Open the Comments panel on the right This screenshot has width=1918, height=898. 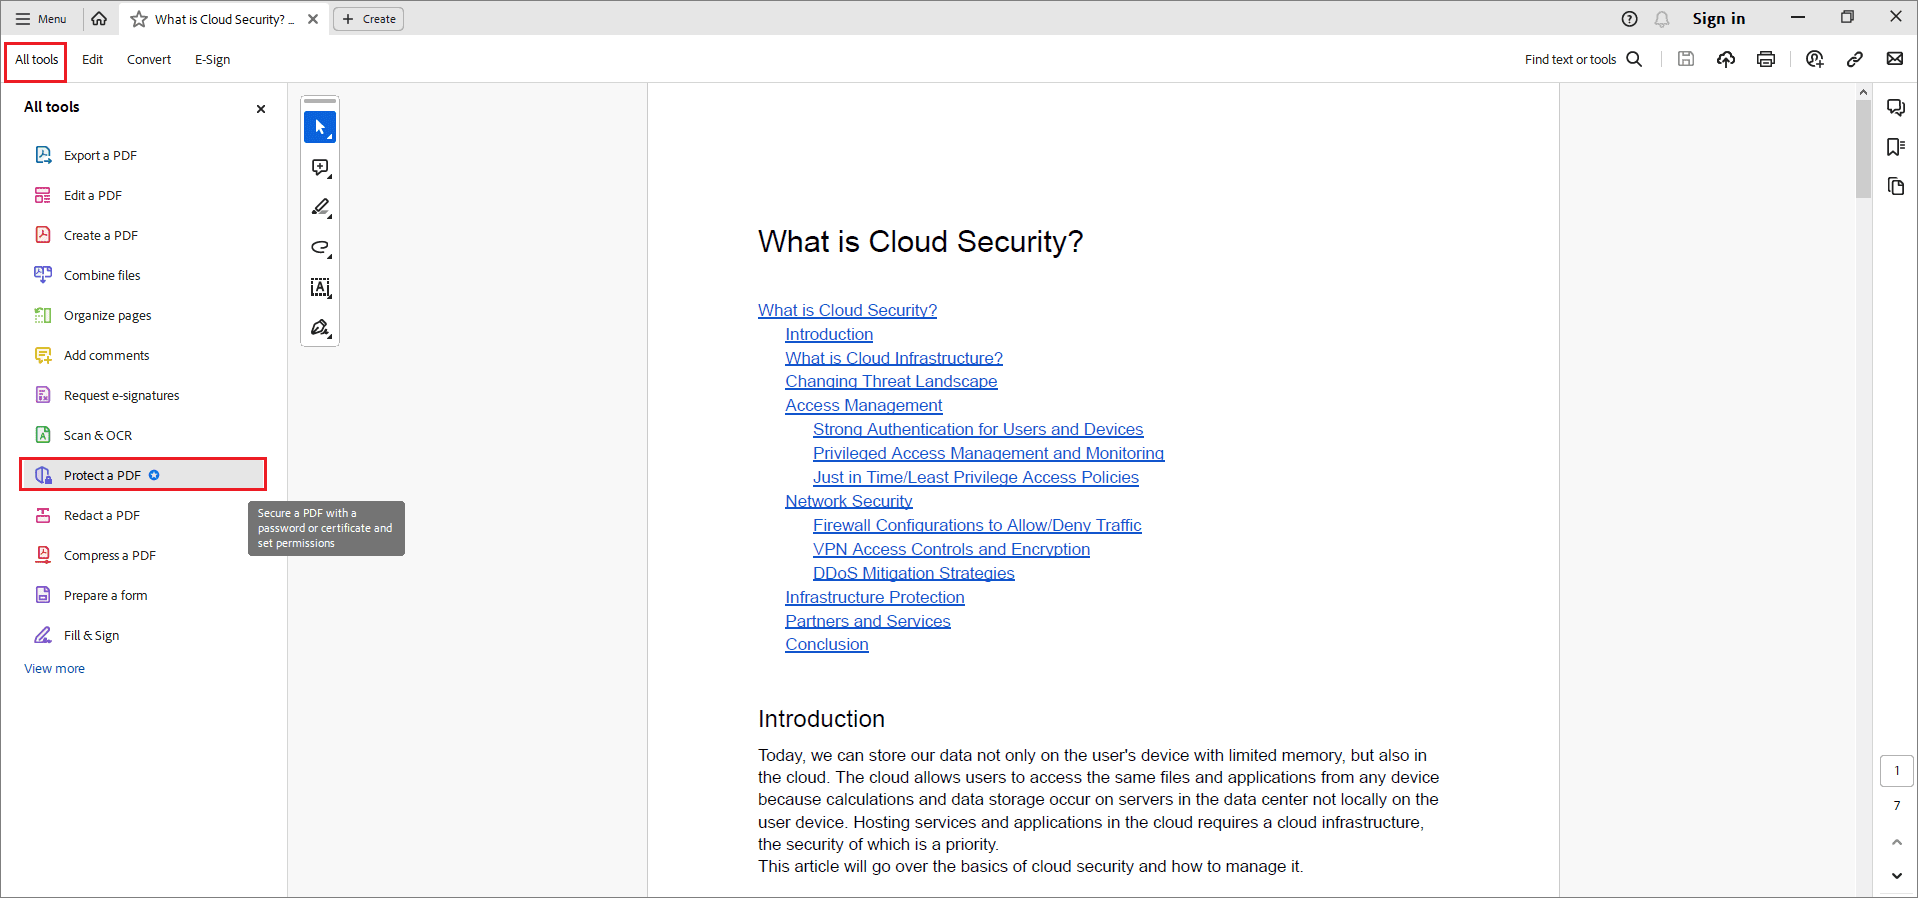point(1896,107)
